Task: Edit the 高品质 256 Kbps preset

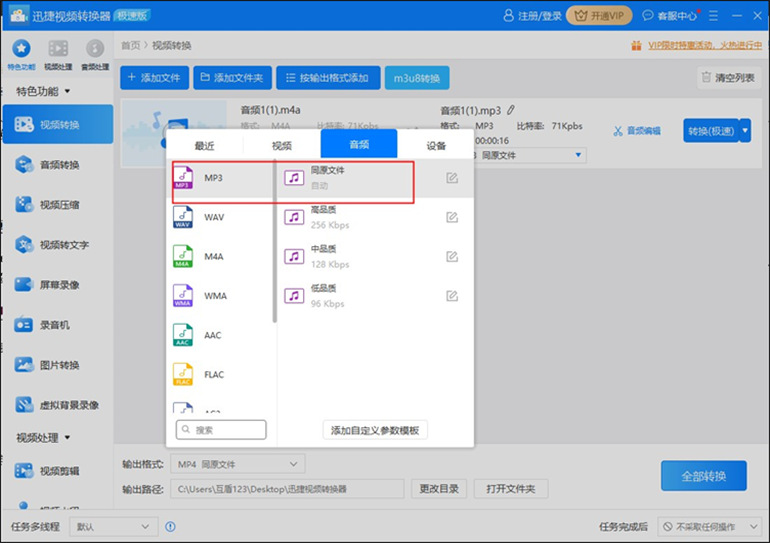Action: (x=452, y=217)
